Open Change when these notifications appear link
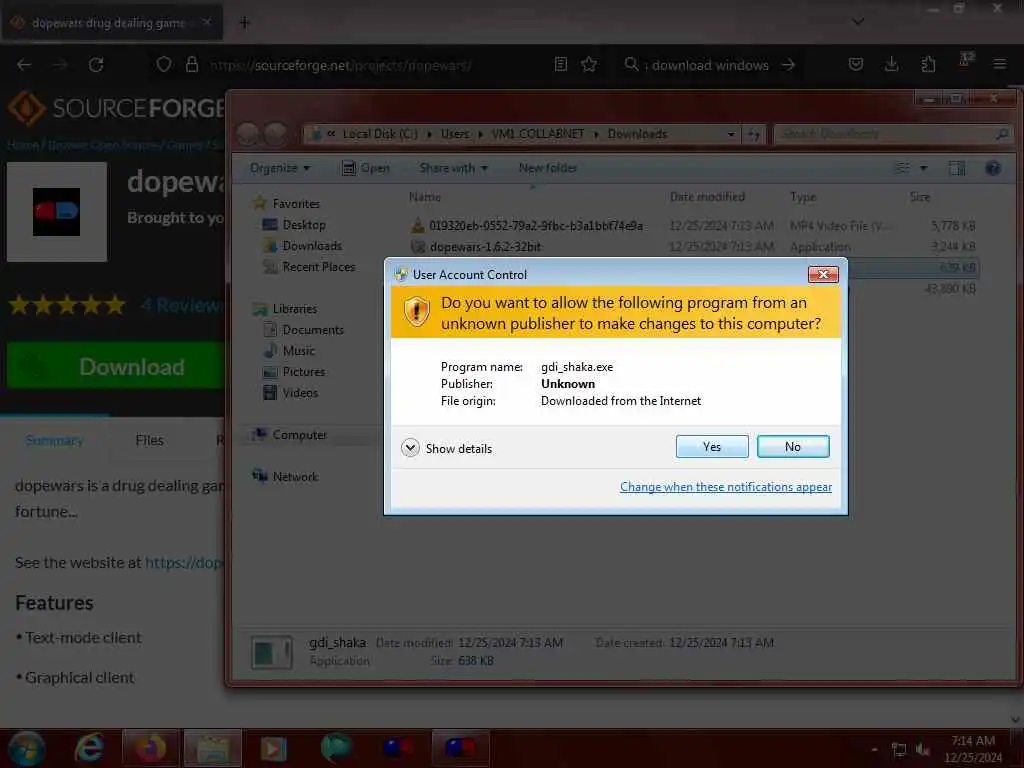The image size is (1024, 768). click(726, 487)
